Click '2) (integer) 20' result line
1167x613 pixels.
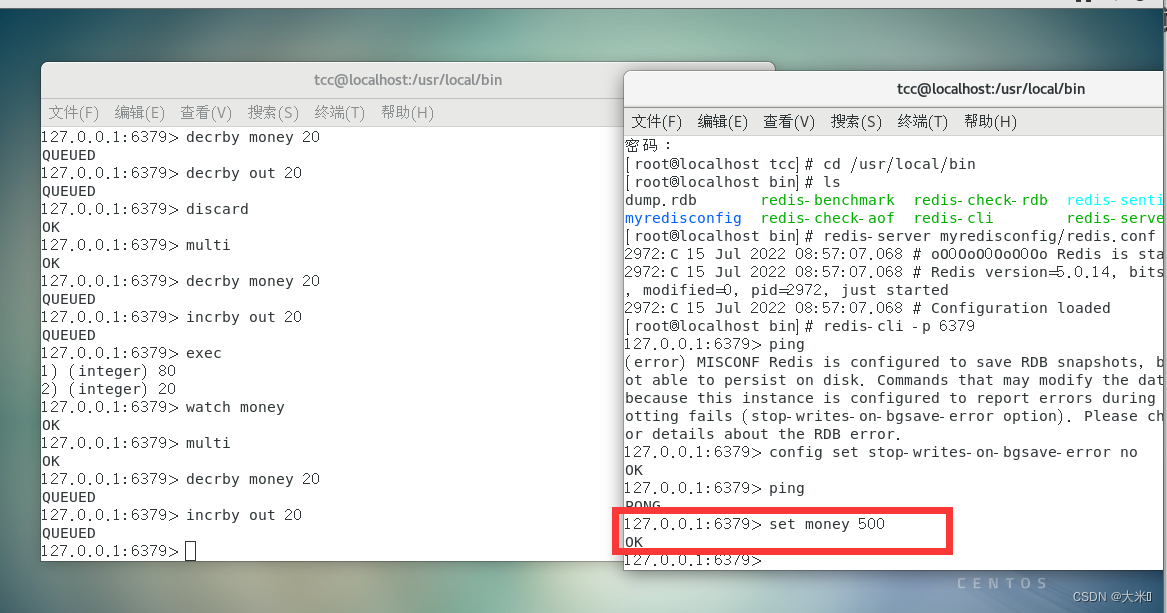[x=109, y=388]
